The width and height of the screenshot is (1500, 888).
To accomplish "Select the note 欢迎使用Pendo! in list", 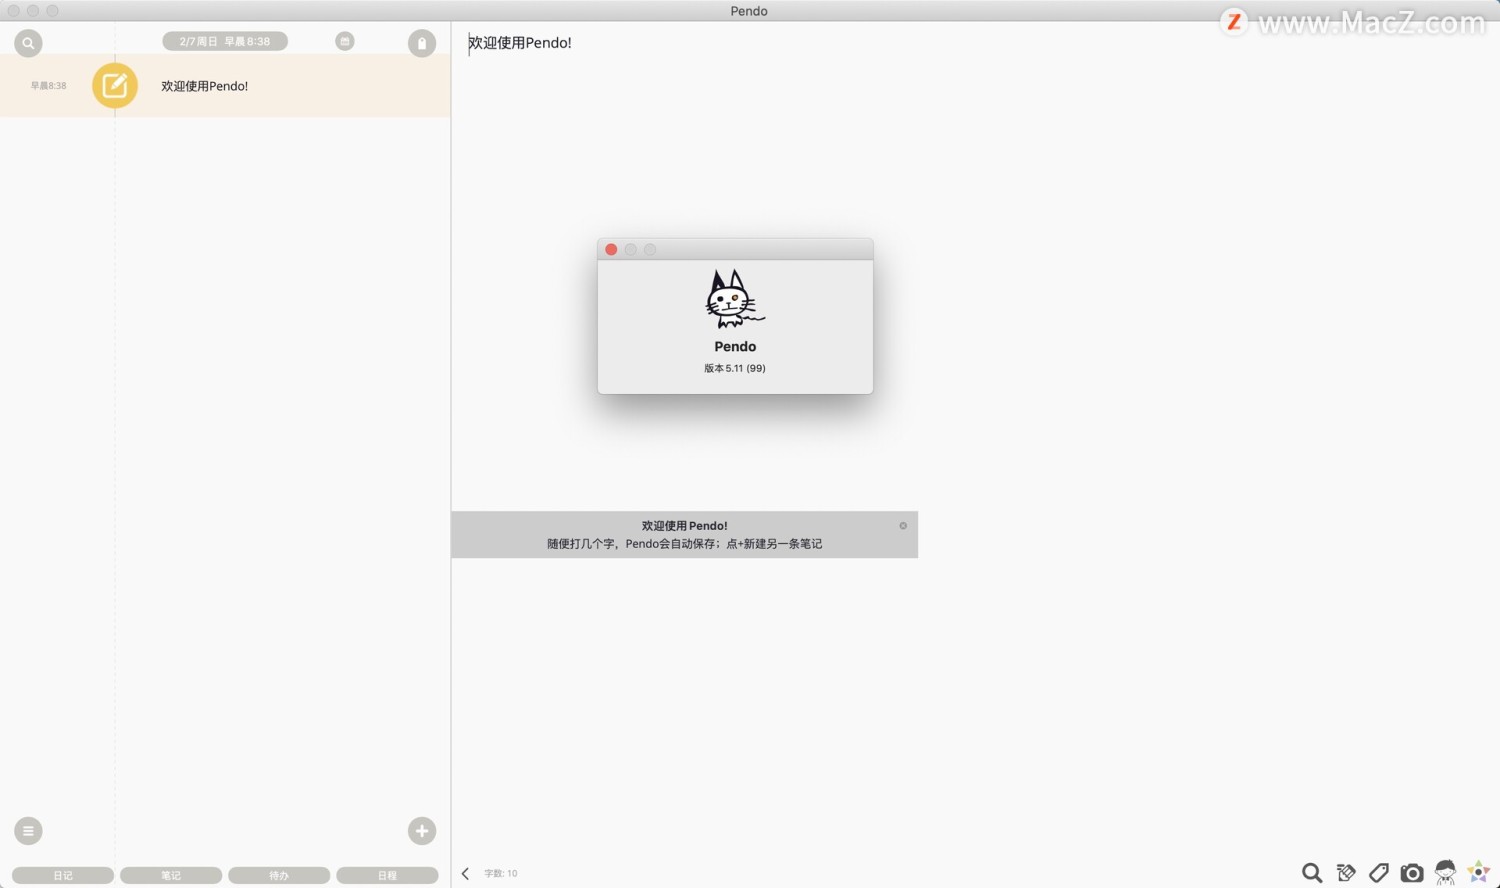I will pos(225,86).
